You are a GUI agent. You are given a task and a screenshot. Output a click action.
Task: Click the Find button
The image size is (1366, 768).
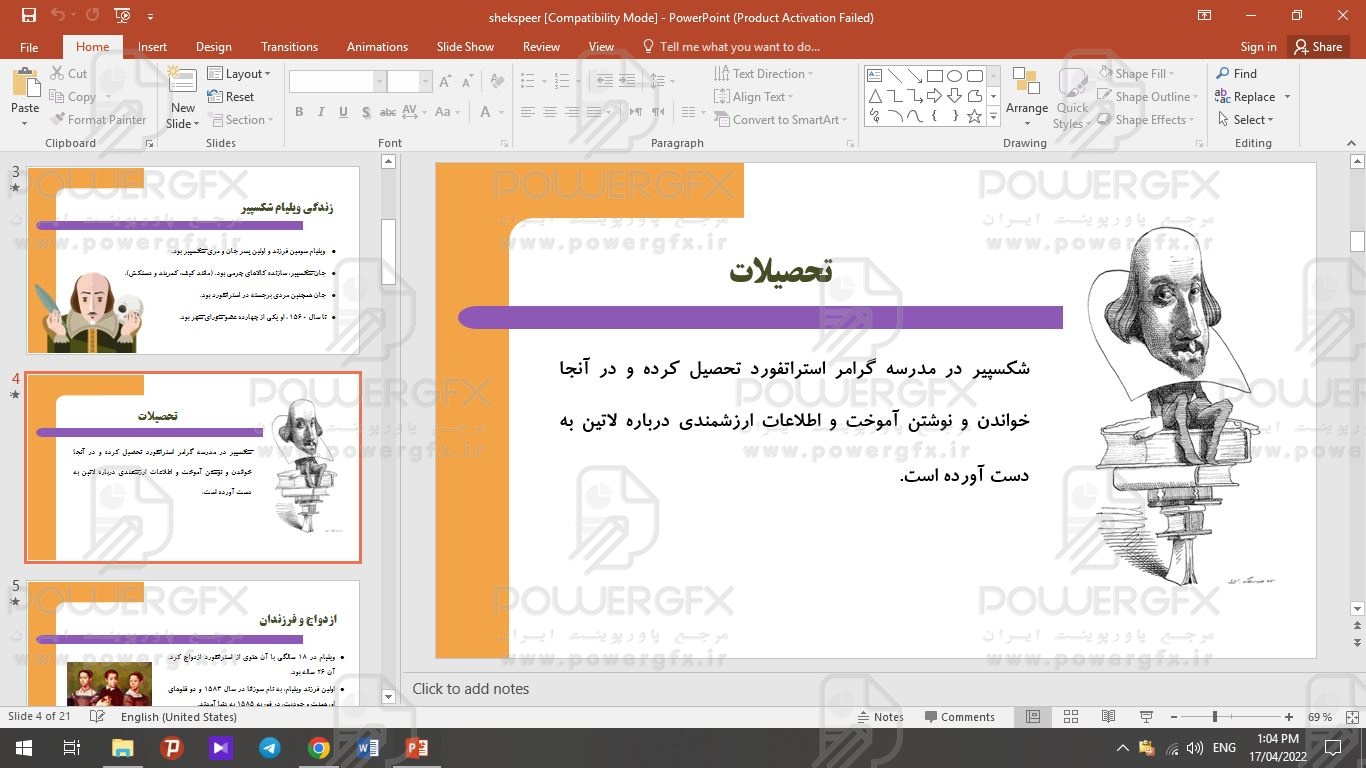tap(1237, 74)
